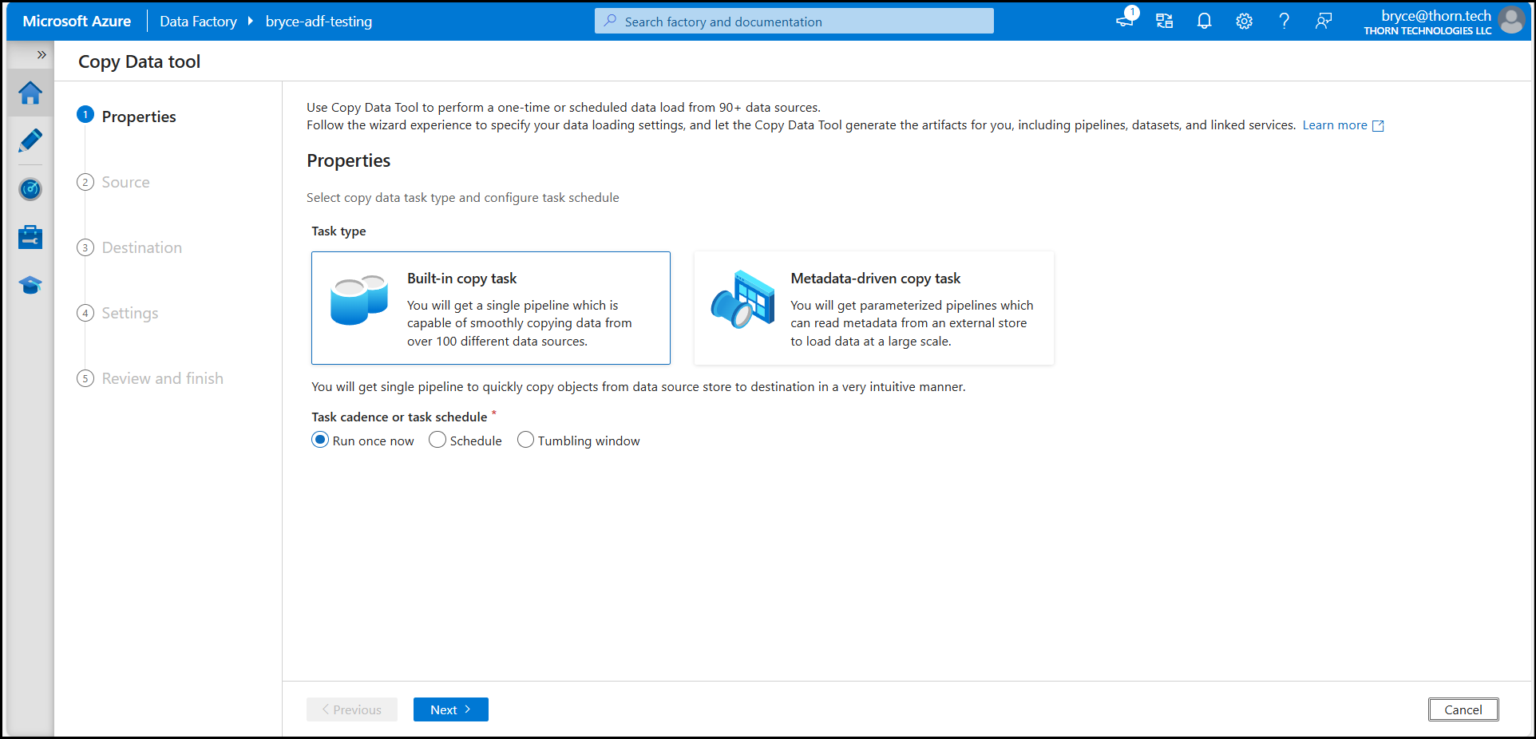Open the Learn more link

pyautogui.click(x=1336, y=124)
